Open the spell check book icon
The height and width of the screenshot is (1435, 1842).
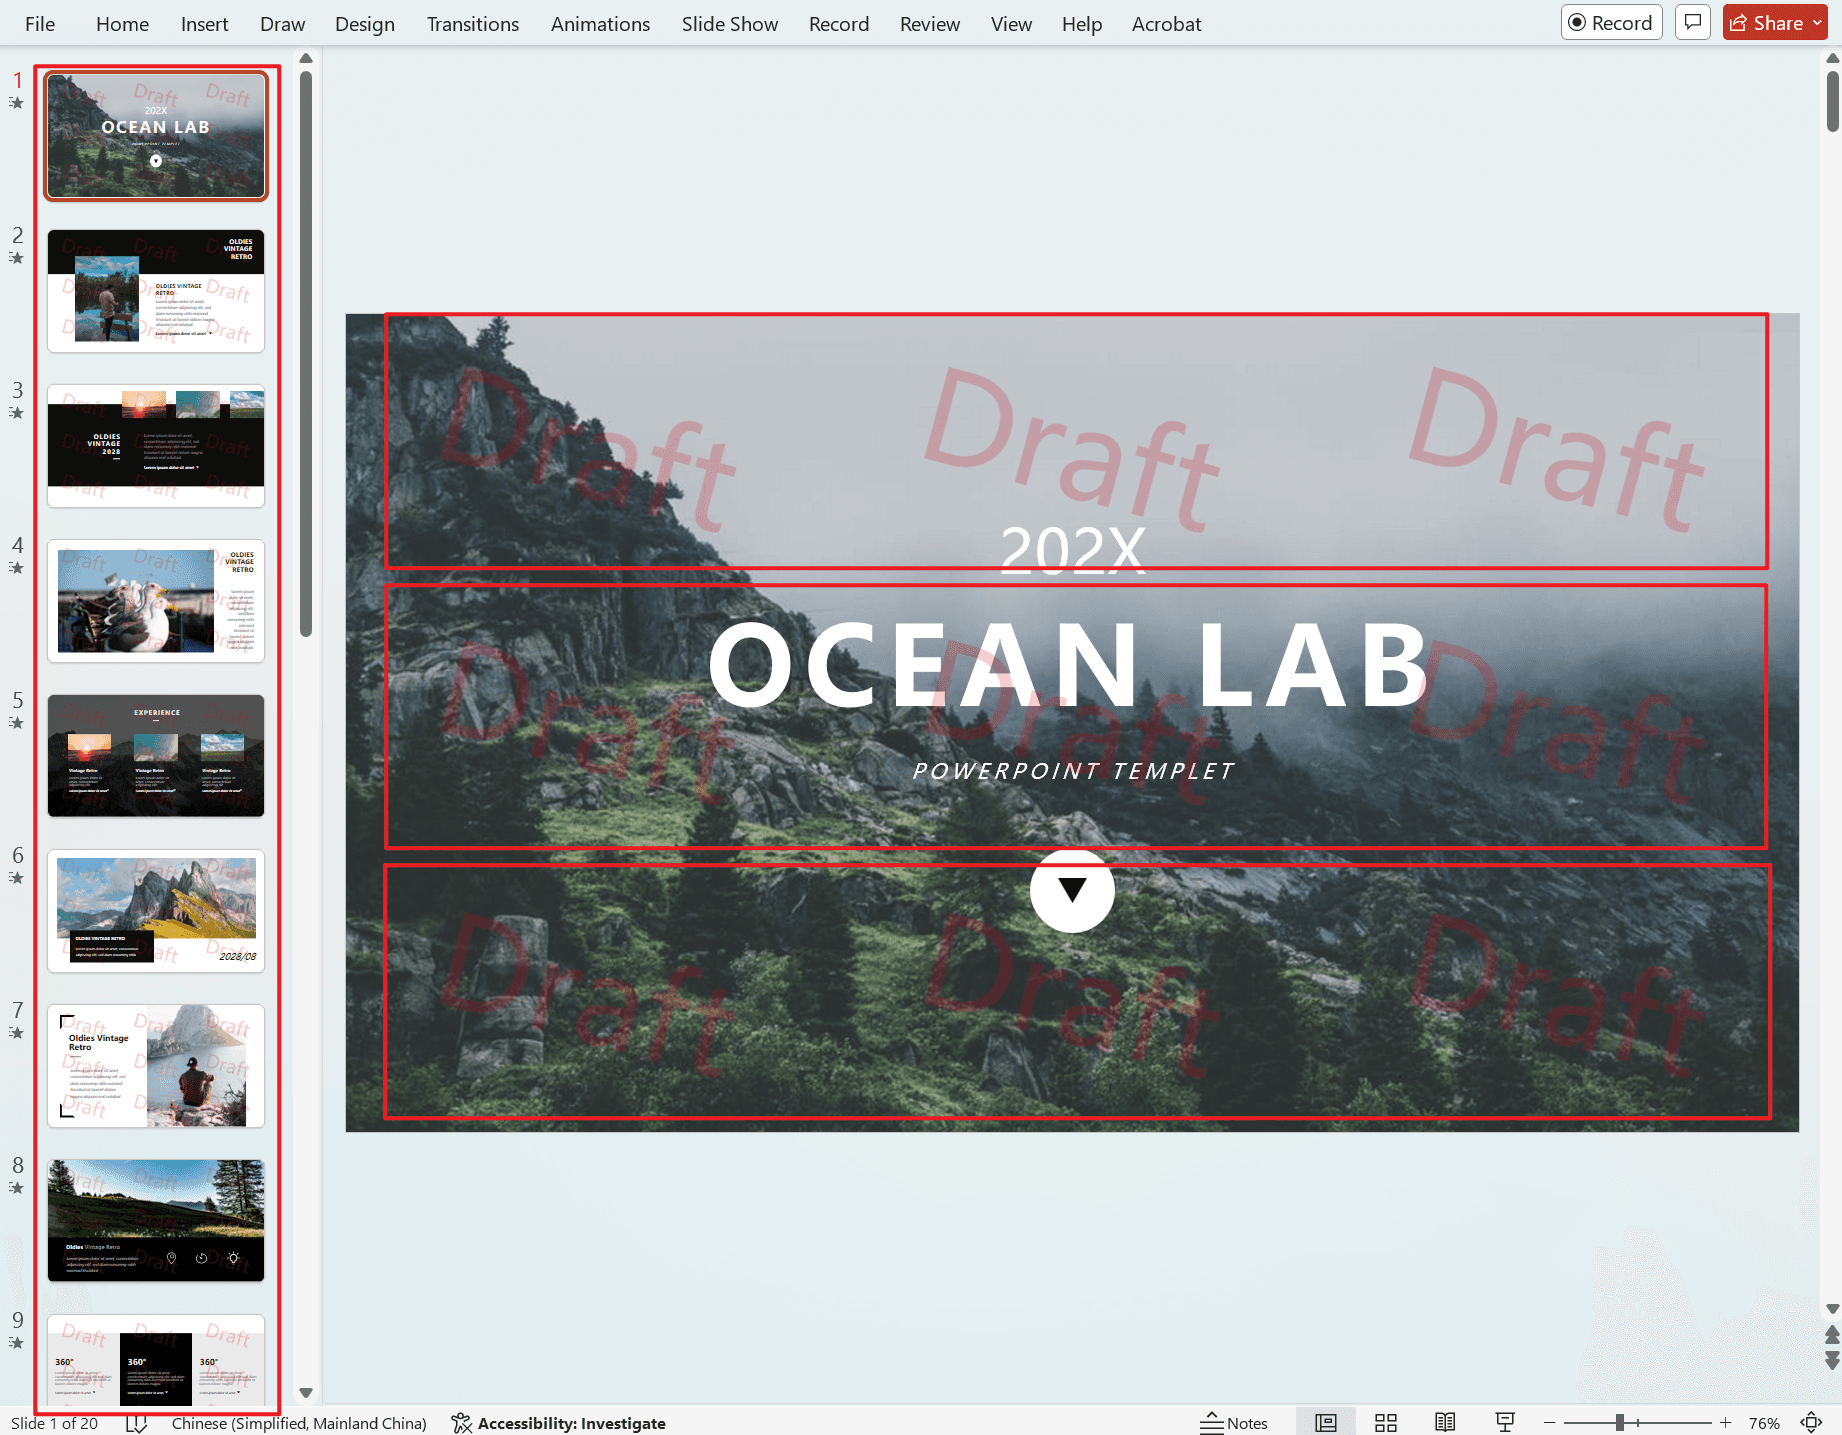137,1423
